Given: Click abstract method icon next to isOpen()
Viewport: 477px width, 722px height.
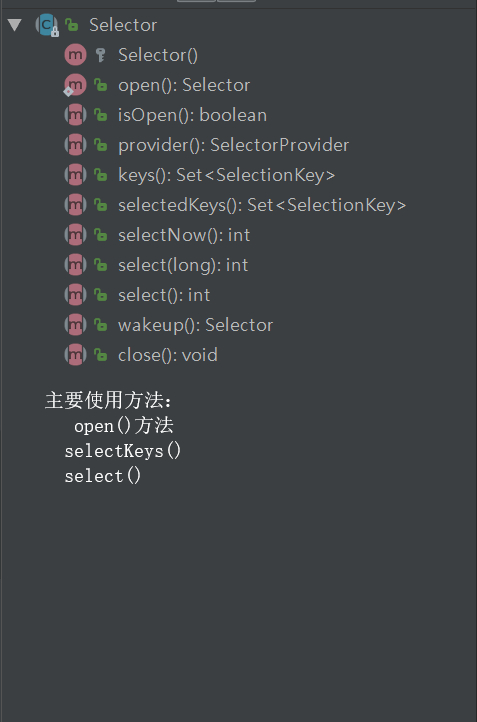Looking at the screenshot, I should click(x=75, y=115).
